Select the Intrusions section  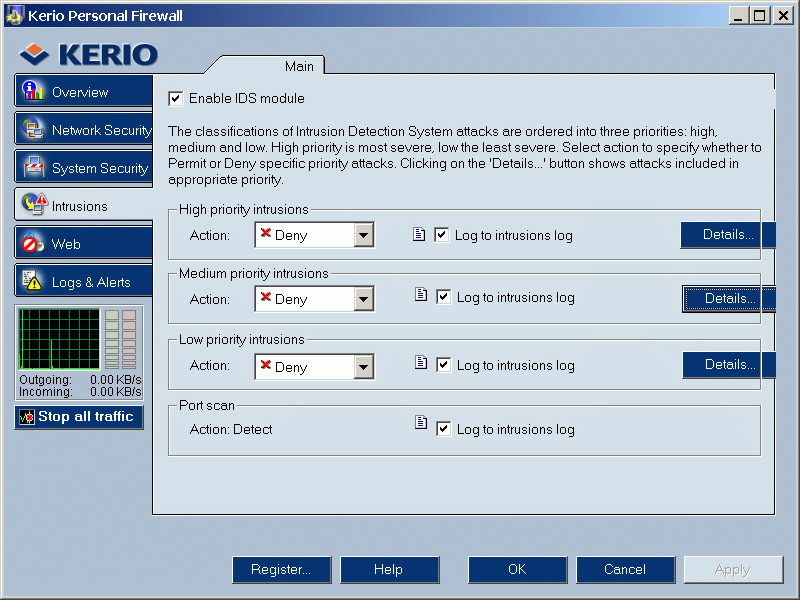click(84, 205)
